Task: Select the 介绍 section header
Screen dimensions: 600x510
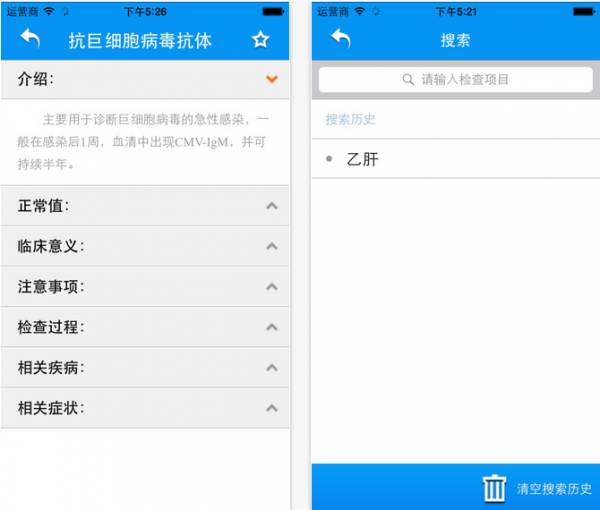Action: pyautogui.click(x=36, y=79)
